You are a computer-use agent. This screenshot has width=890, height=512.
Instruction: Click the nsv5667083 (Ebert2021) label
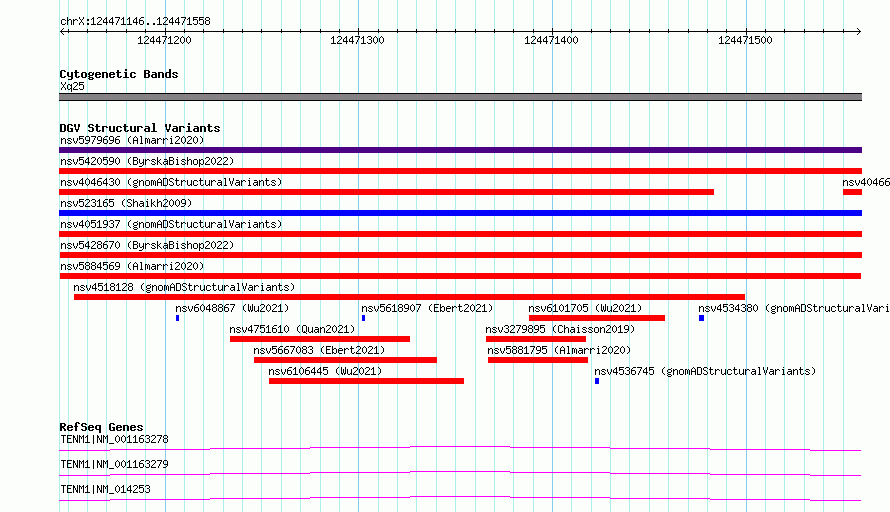click(x=319, y=350)
